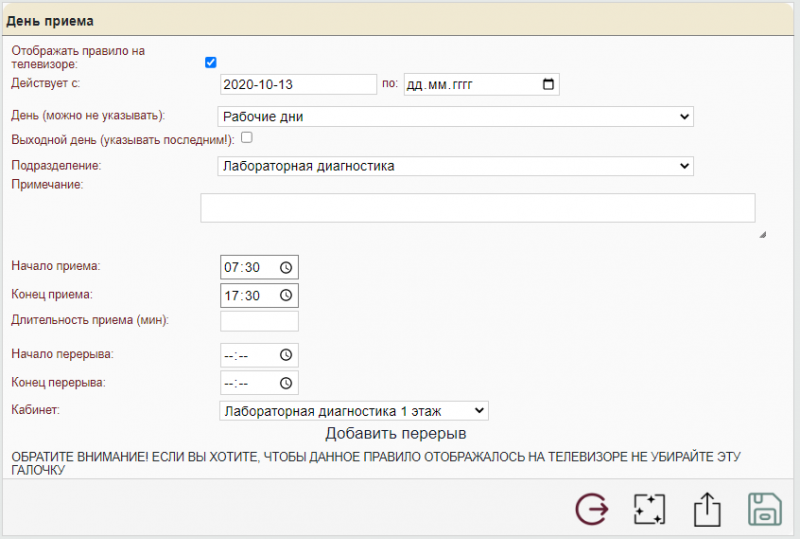Focus the Примечание text area
The image size is (800, 539).
(x=477, y=208)
